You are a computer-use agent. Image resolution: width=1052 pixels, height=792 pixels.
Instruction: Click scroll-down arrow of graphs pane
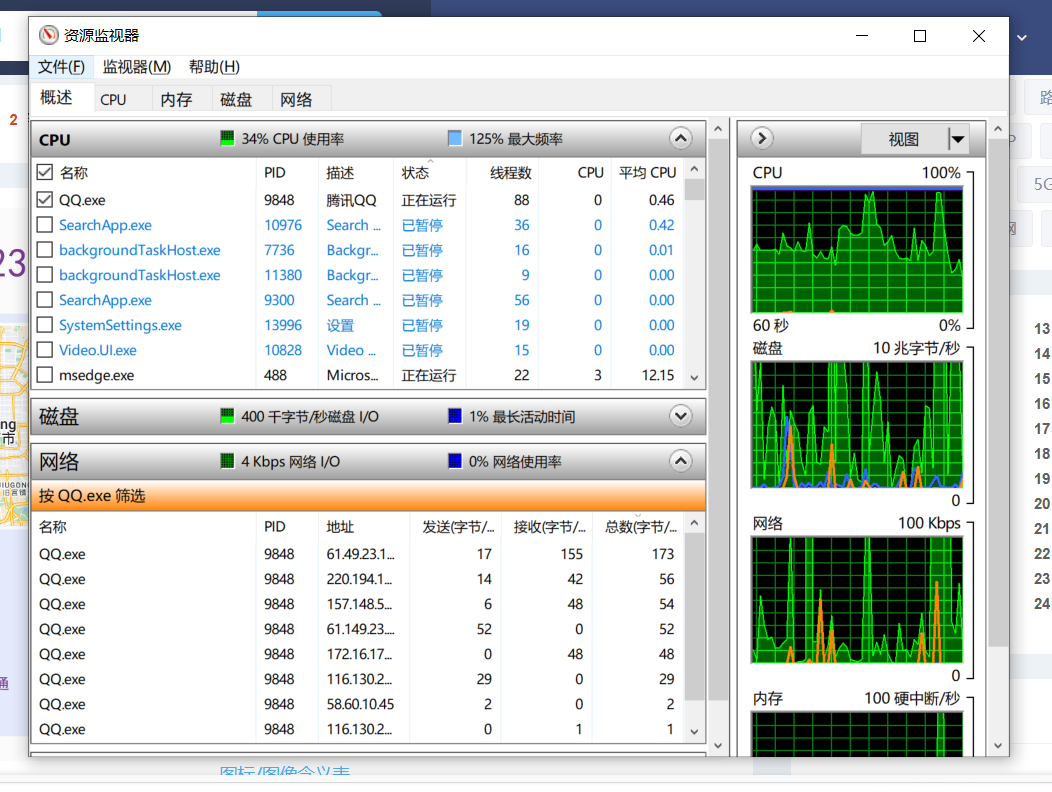(x=998, y=746)
